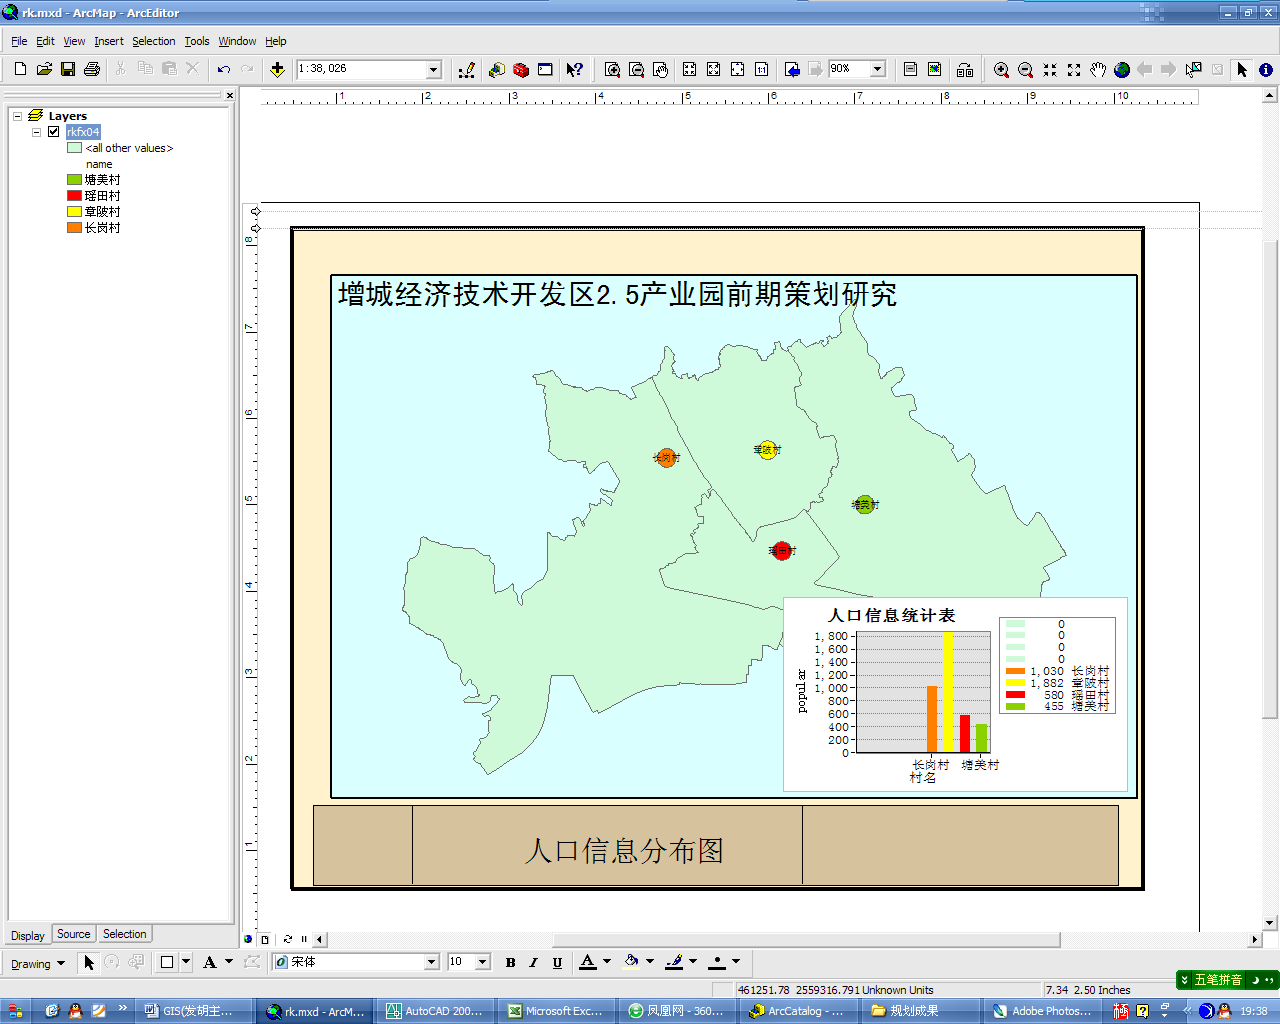Image resolution: width=1280 pixels, height=1024 pixels.
Task: Open the Selection menu
Action: [154, 41]
